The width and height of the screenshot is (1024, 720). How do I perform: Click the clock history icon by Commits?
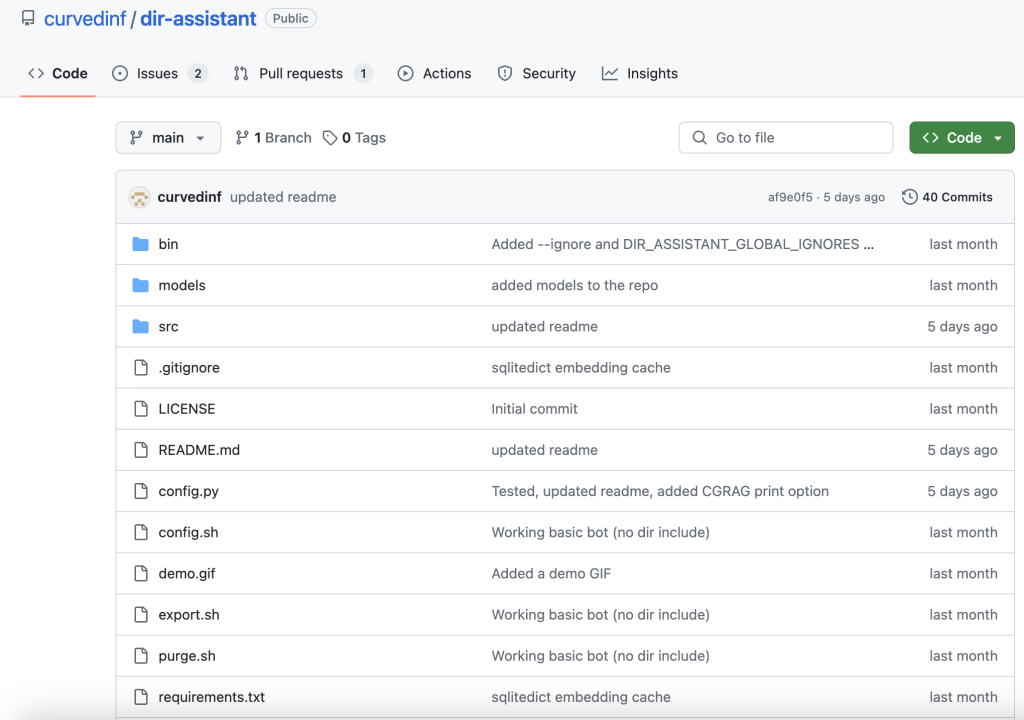910,197
